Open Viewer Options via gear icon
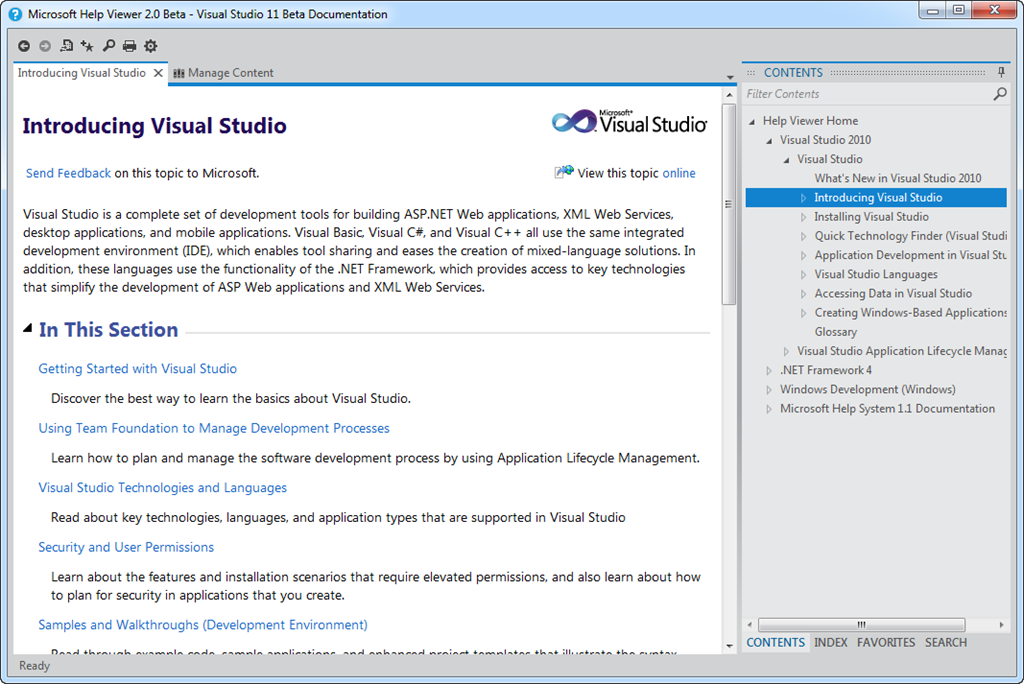Viewport: 1024px width, 684px height. 151,46
